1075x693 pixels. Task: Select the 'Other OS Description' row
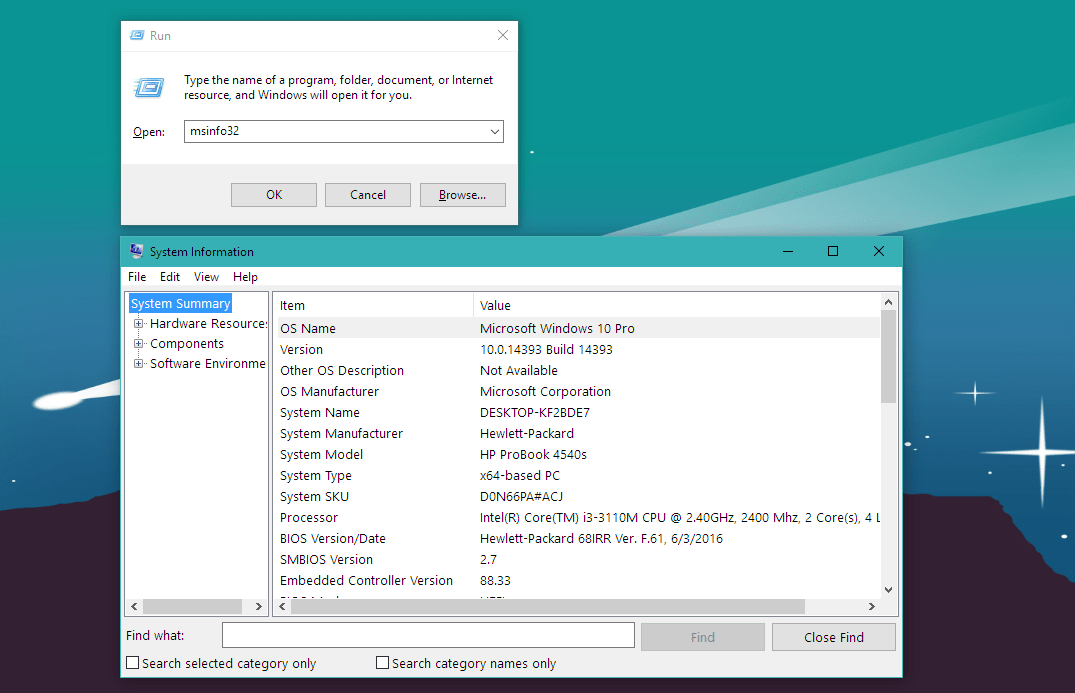[x=577, y=371]
